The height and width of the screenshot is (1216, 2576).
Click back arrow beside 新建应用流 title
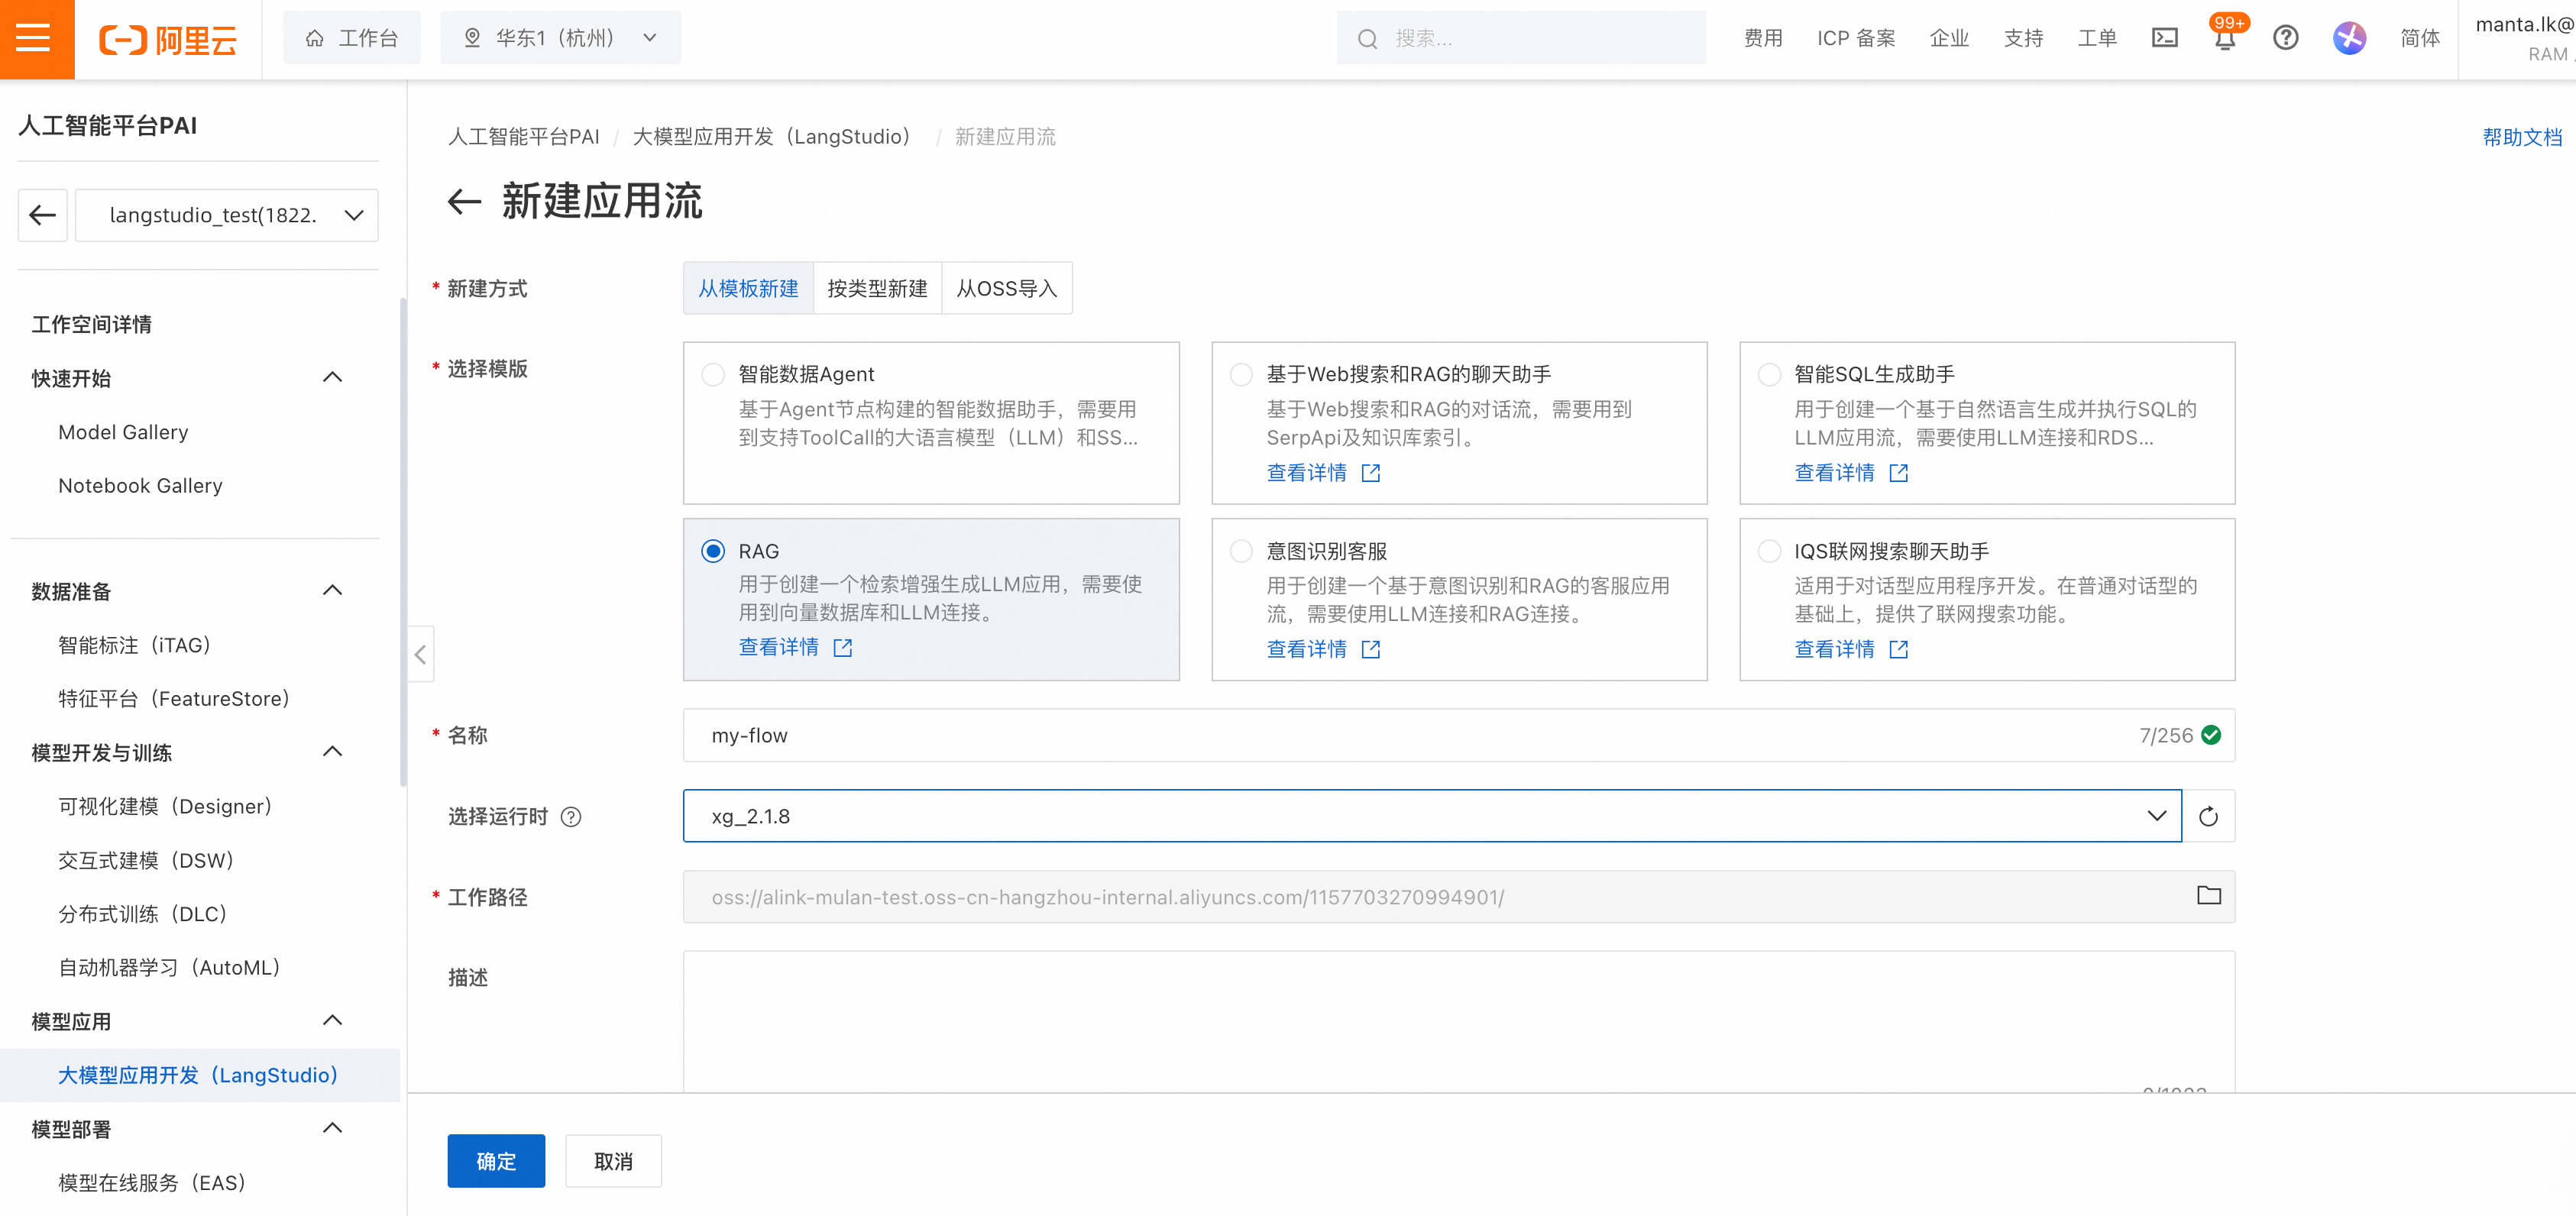pyautogui.click(x=464, y=202)
